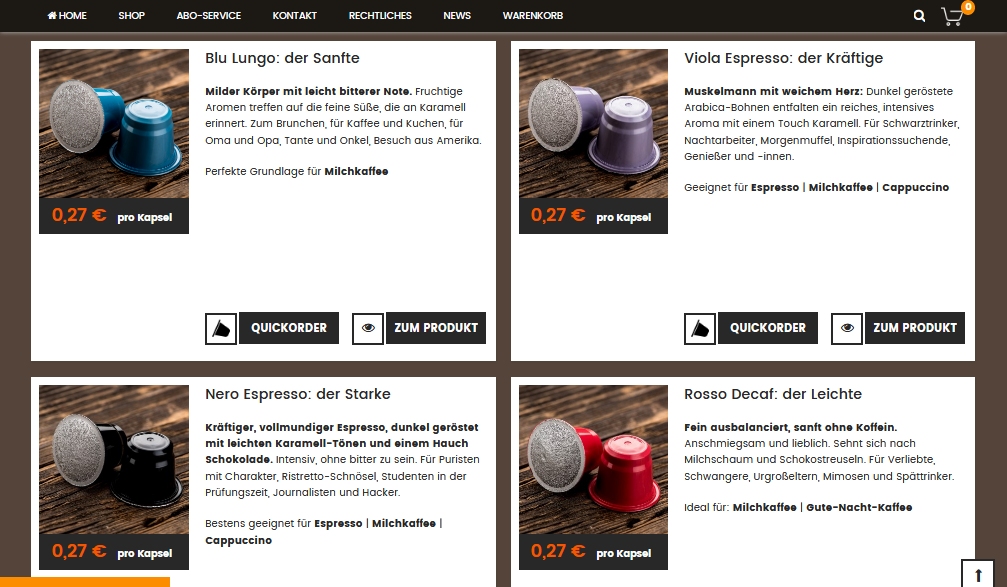Click the eye icon for Blu Lungo product
The height and width of the screenshot is (587, 1007).
click(x=368, y=329)
